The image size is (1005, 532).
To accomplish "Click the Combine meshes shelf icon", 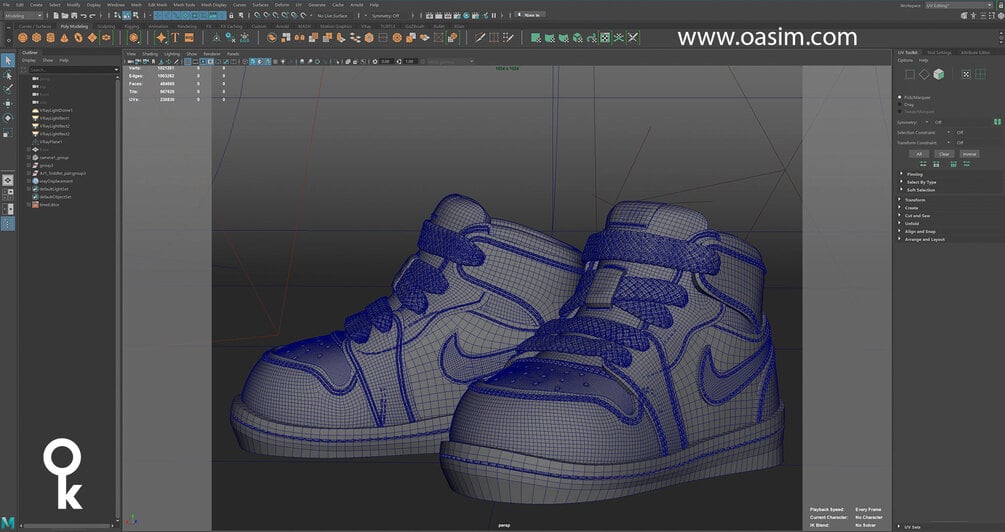I will [285, 38].
